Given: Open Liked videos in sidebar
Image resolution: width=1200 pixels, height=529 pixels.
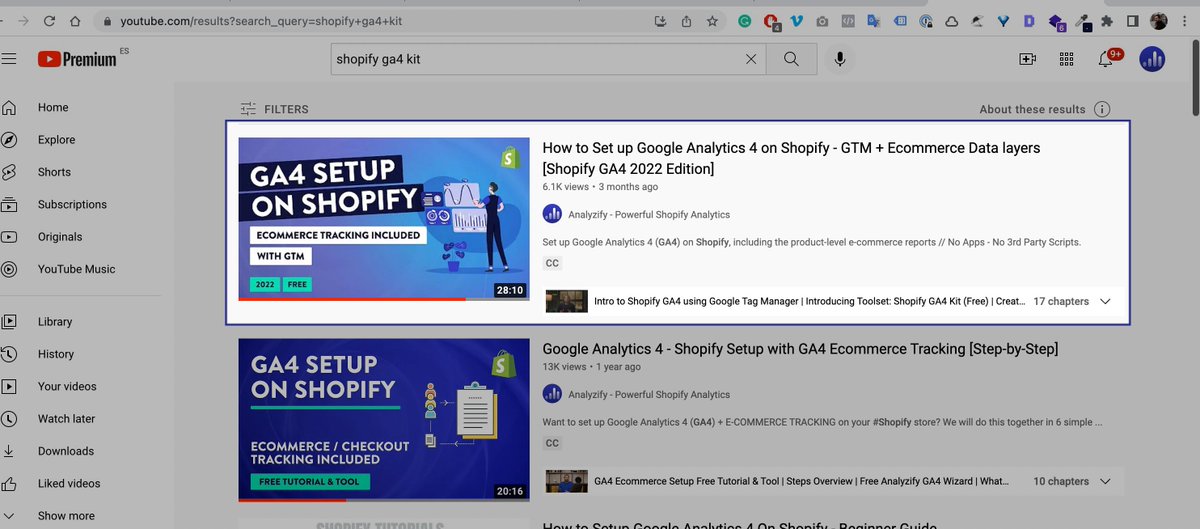Looking at the screenshot, I should click(69, 484).
